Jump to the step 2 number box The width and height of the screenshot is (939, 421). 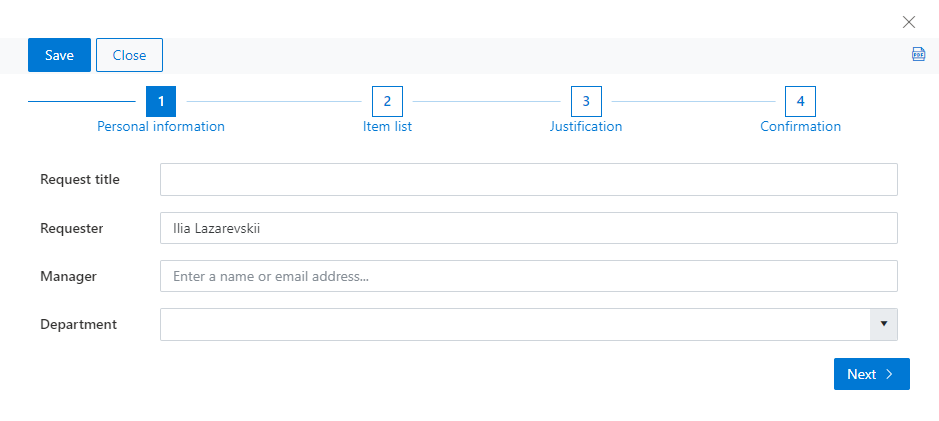tap(387, 101)
